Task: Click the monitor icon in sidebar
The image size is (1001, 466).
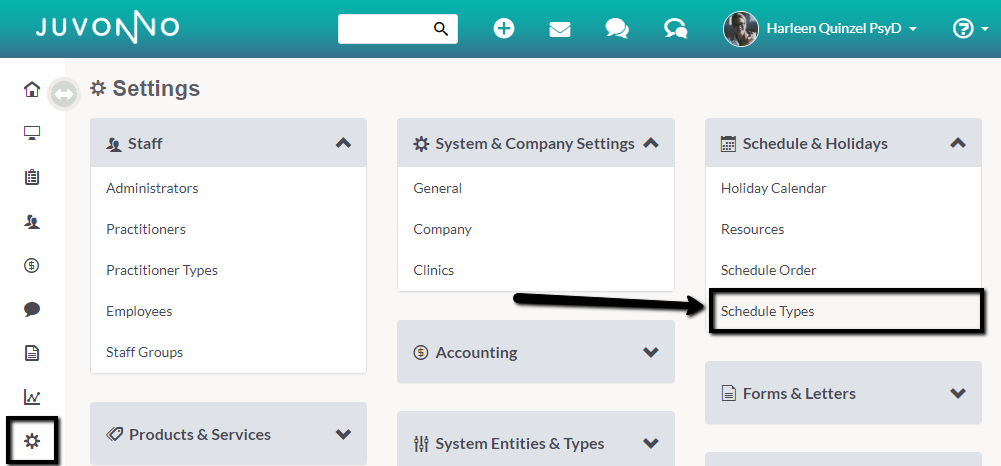Action: click(32, 133)
